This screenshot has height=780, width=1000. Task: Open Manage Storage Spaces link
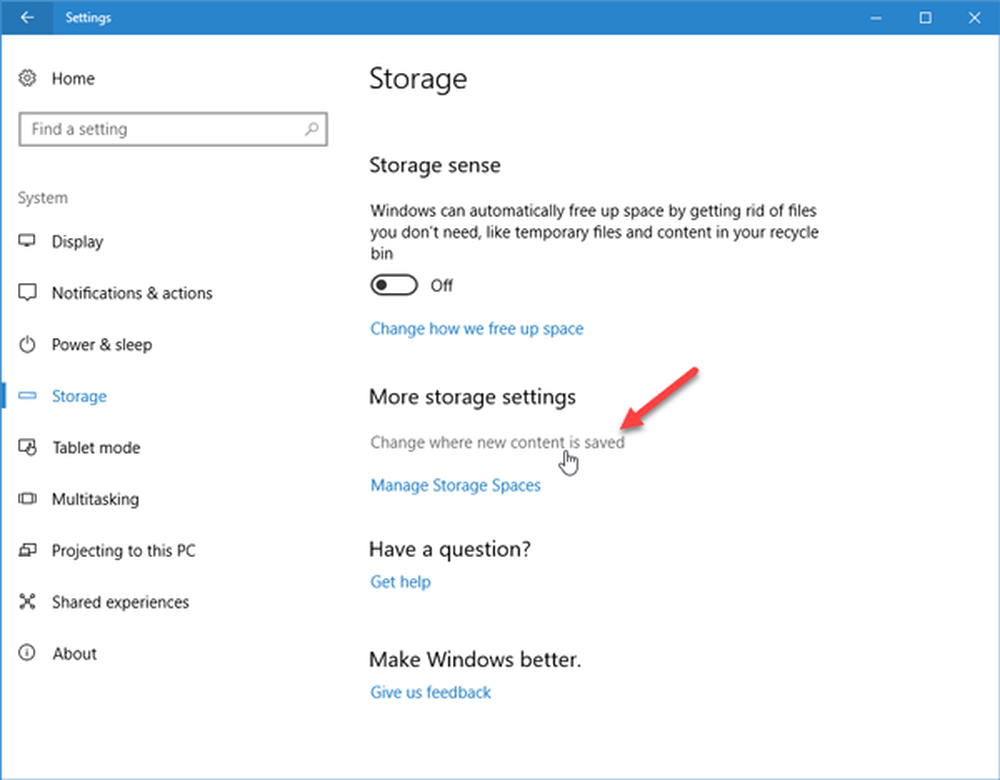[x=455, y=486]
